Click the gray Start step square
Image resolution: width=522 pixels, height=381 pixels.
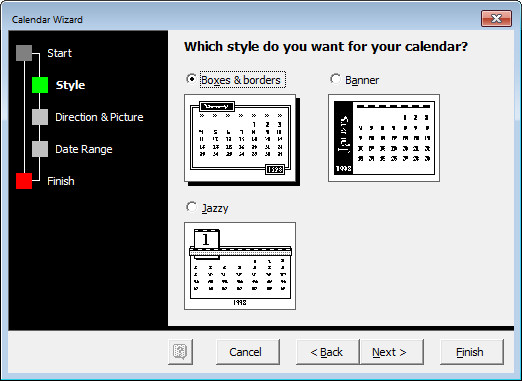[x=24, y=53]
